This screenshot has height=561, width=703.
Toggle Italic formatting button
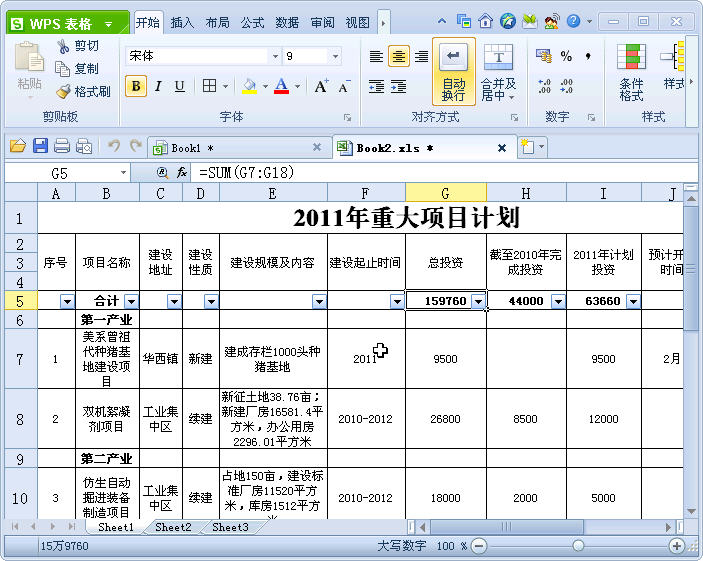[x=158, y=86]
